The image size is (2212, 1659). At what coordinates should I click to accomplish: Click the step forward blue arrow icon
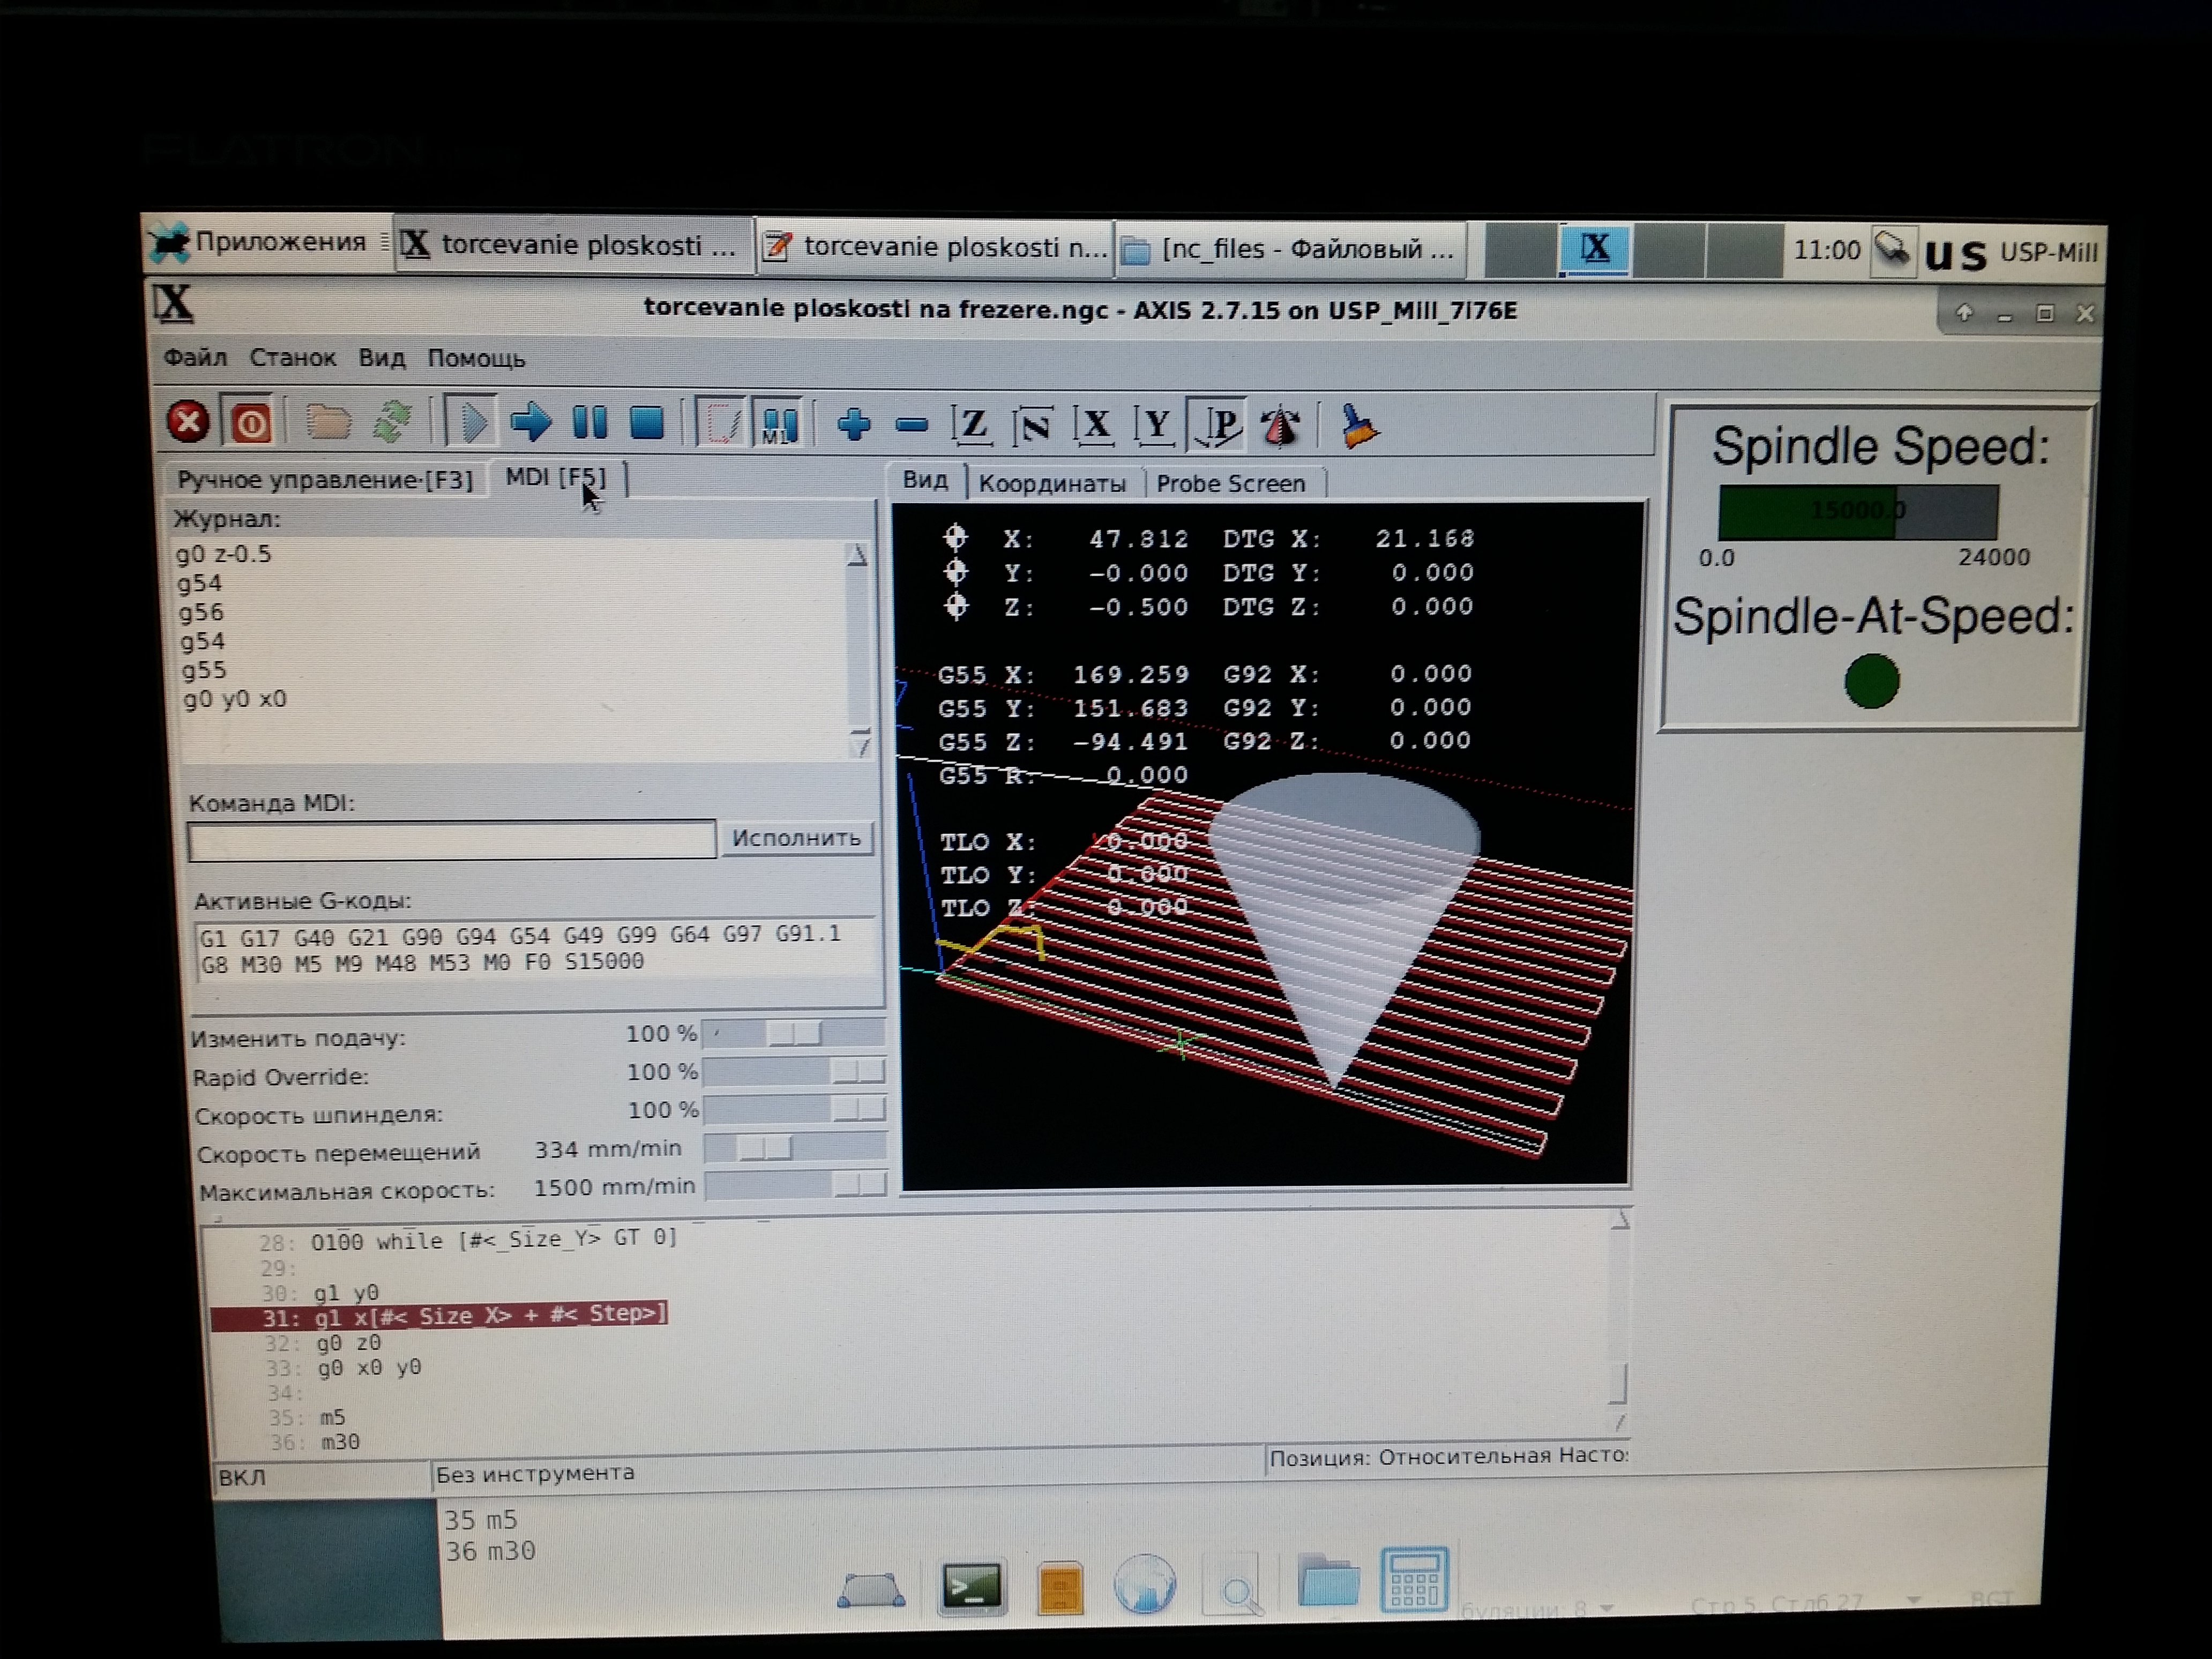530,423
